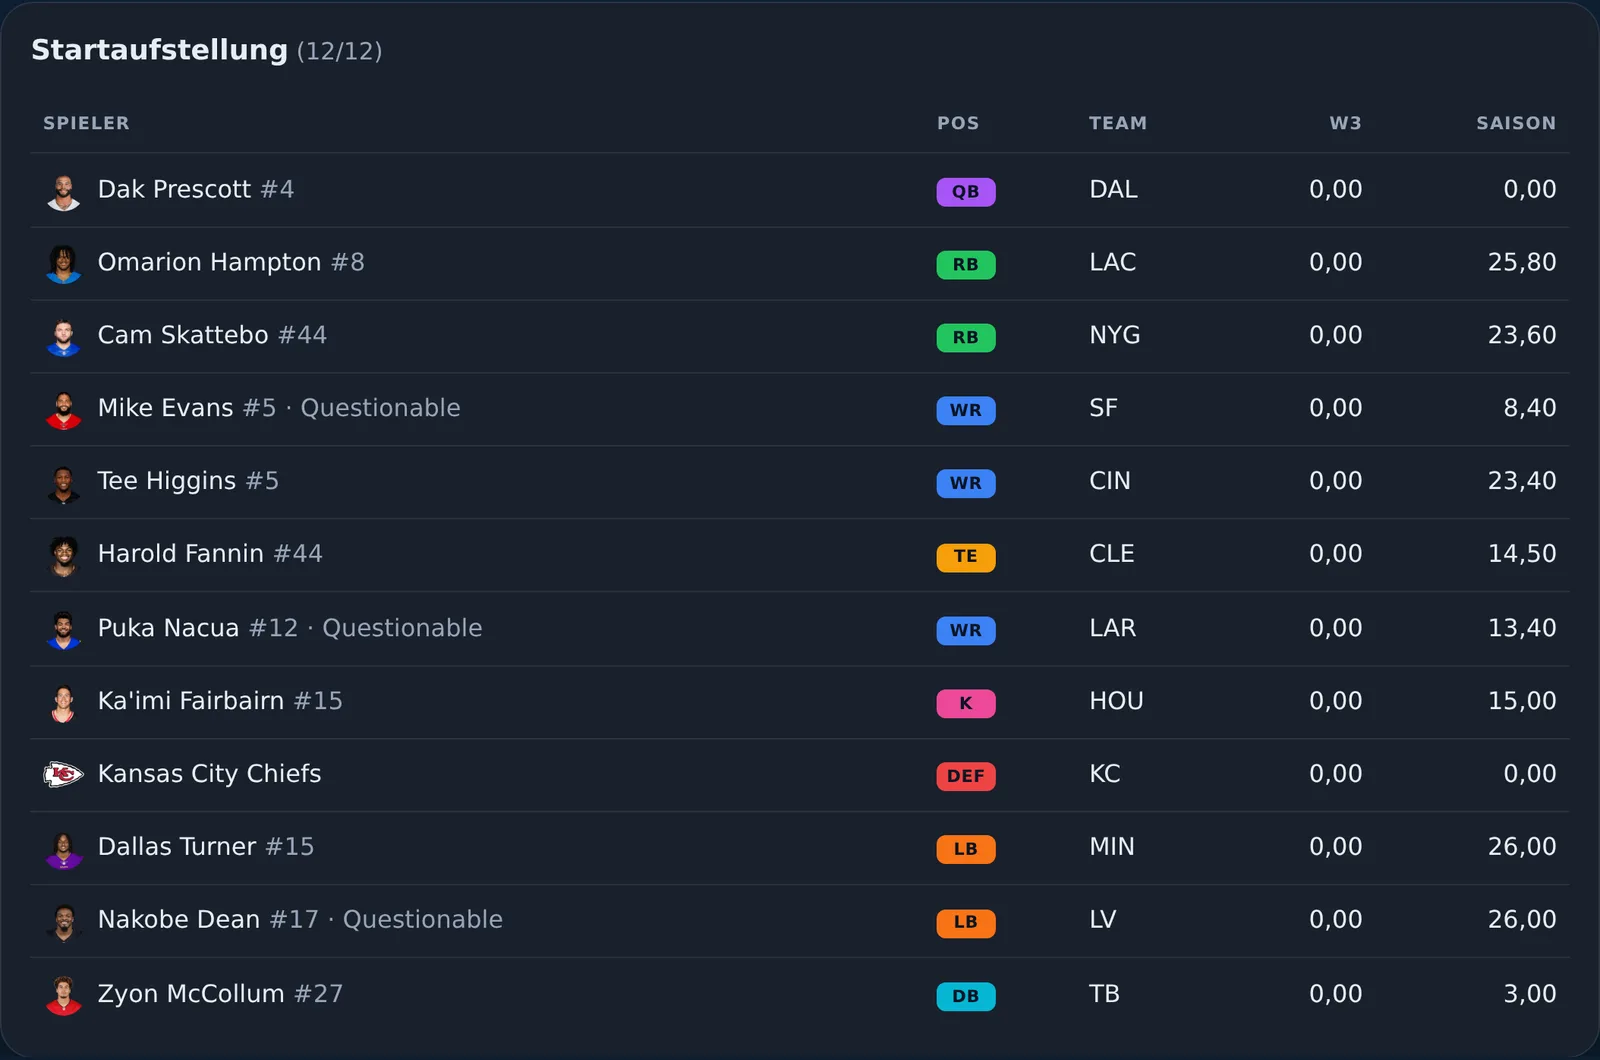Click Omarion Hampton's RB badge

(x=966, y=264)
